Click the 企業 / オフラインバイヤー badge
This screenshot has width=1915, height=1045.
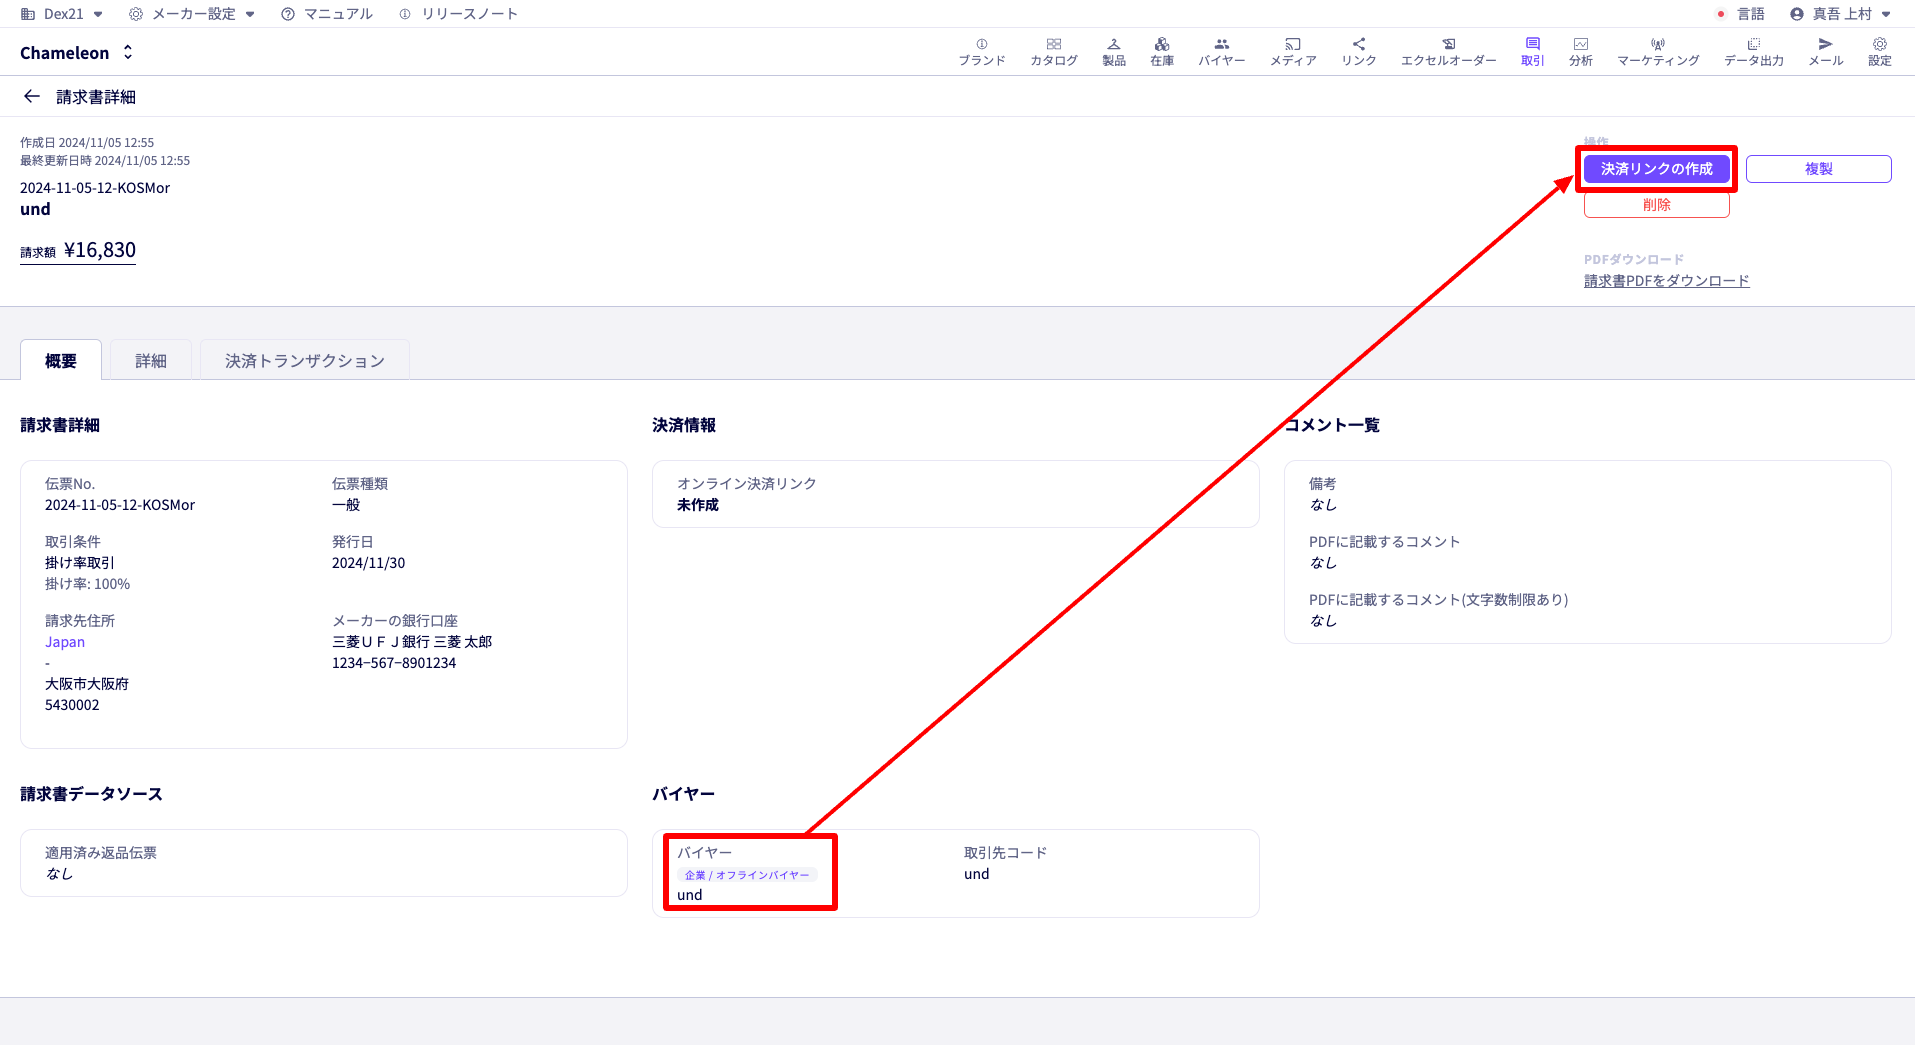[747, 875]
